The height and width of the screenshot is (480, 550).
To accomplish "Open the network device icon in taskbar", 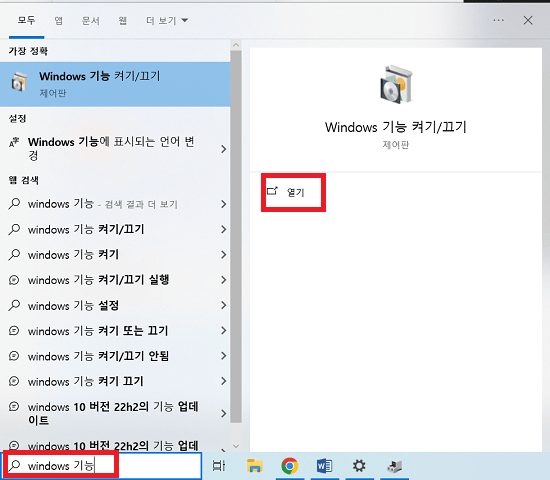I will coord(394,466).
